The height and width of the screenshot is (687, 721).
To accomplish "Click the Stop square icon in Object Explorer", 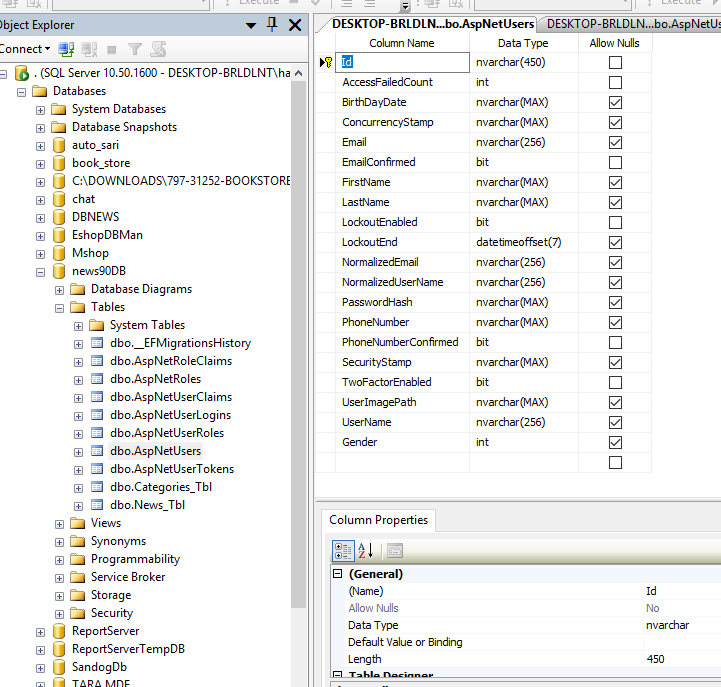I will point(111,49).
